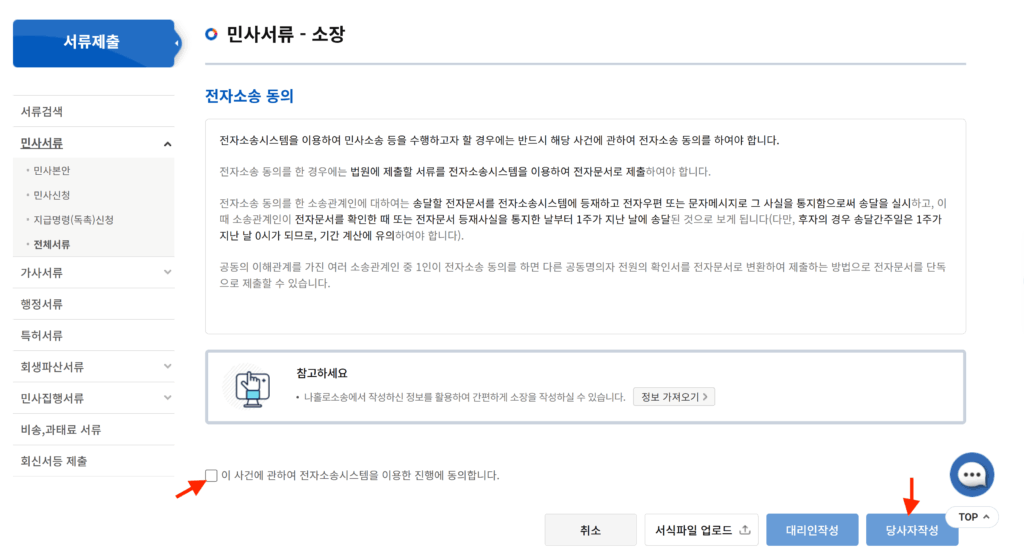Collapse the 민사서류 section chevron
Screen dimensions: 1024x552
pyautogui.click(x=167, y=144)
